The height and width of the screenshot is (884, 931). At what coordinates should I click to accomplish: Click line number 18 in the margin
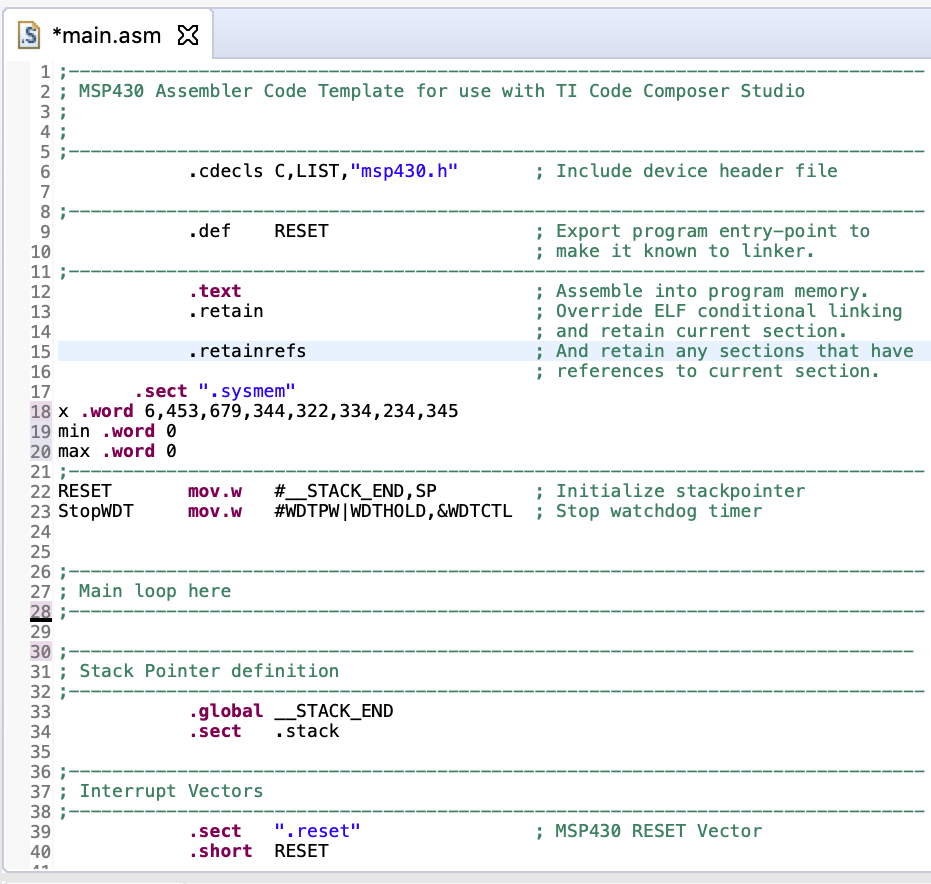[39, 411]
